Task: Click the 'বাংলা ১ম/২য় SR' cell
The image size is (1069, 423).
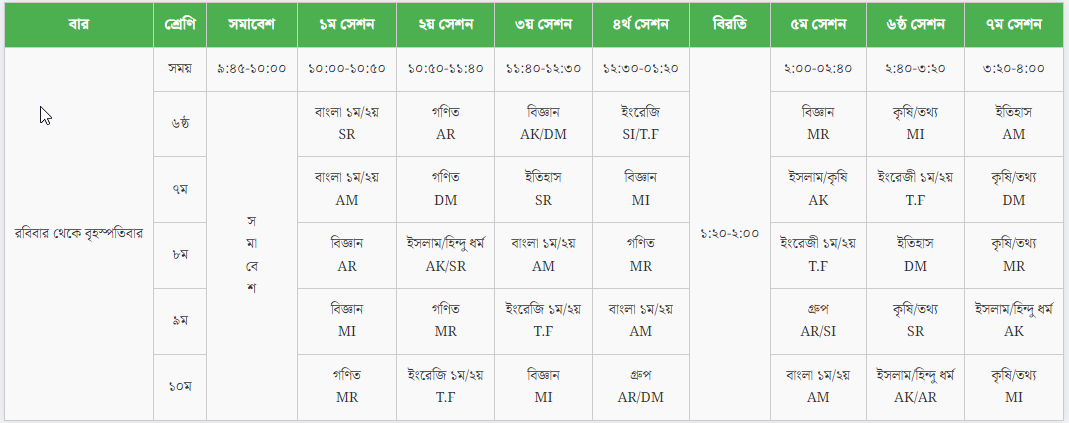Action: pos(347,123)
